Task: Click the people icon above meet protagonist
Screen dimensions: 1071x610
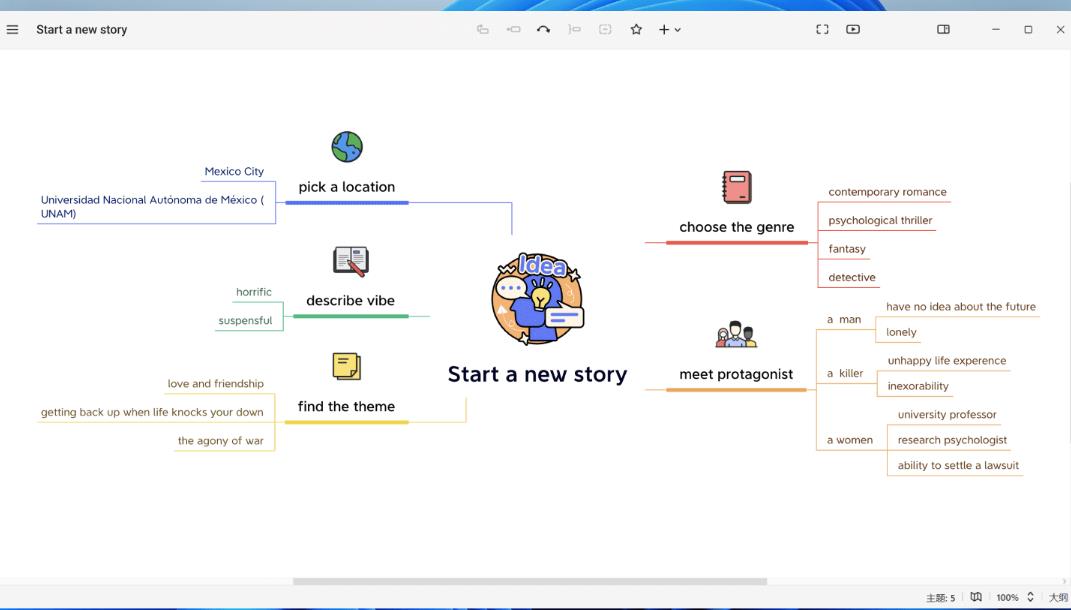Action: pyautogui.click(x=736, y=335)
